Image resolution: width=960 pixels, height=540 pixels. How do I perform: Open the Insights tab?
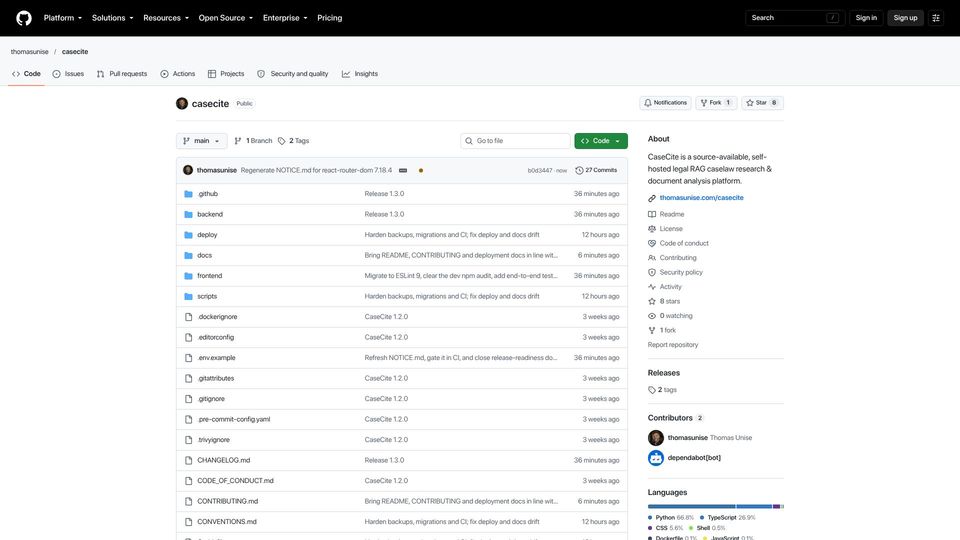click(360, 73)
